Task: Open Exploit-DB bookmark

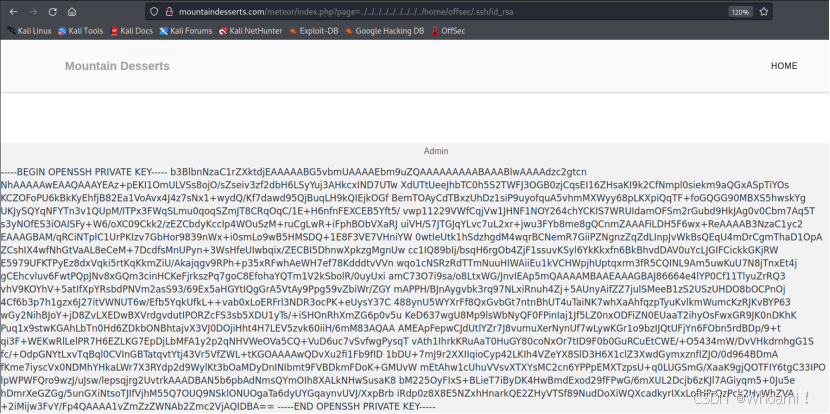Action: [x=314, y=31]
